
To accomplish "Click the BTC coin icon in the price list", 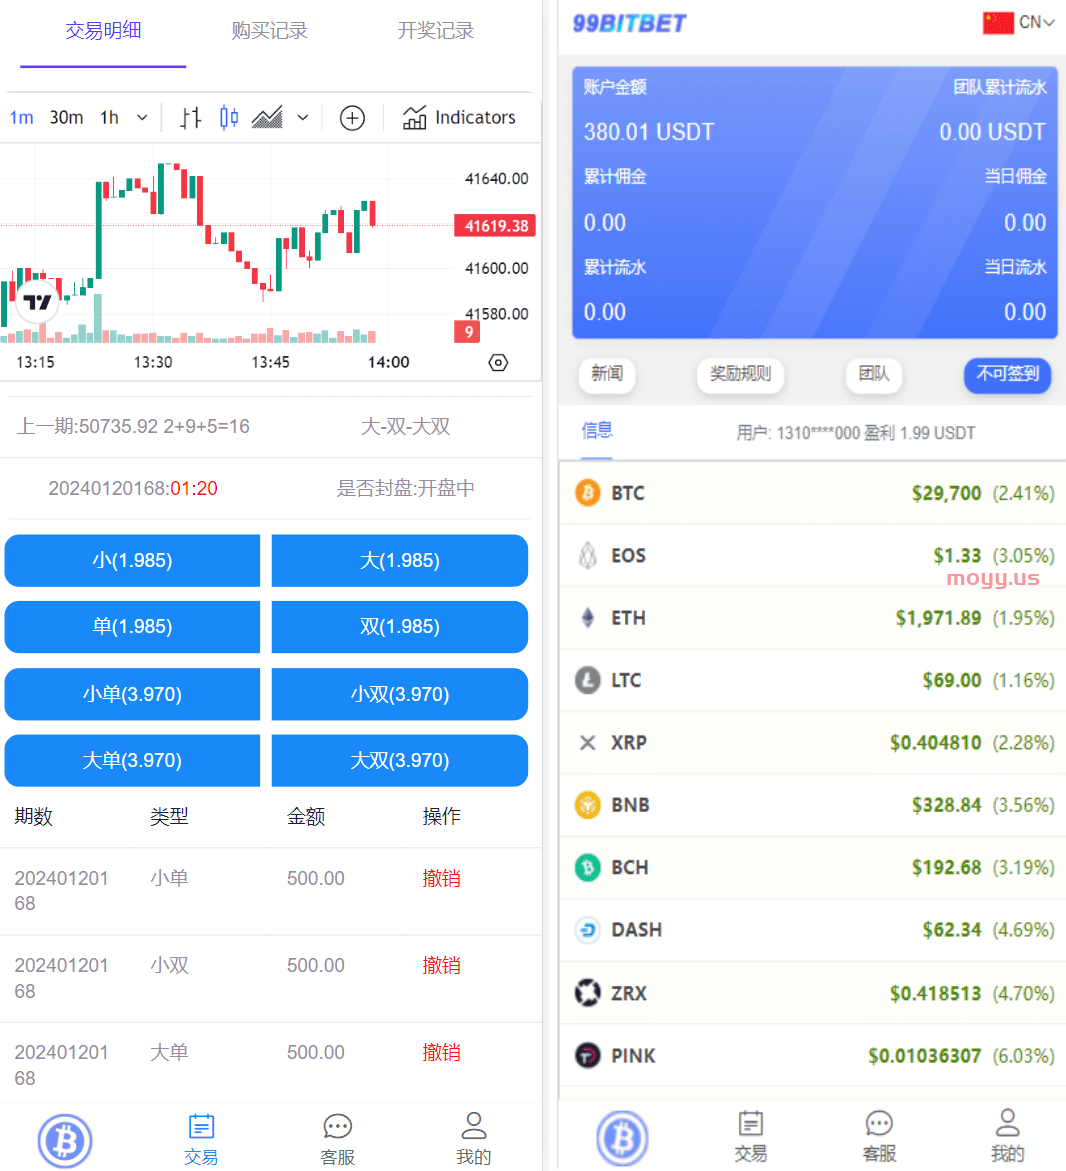I will click(588, 493).
